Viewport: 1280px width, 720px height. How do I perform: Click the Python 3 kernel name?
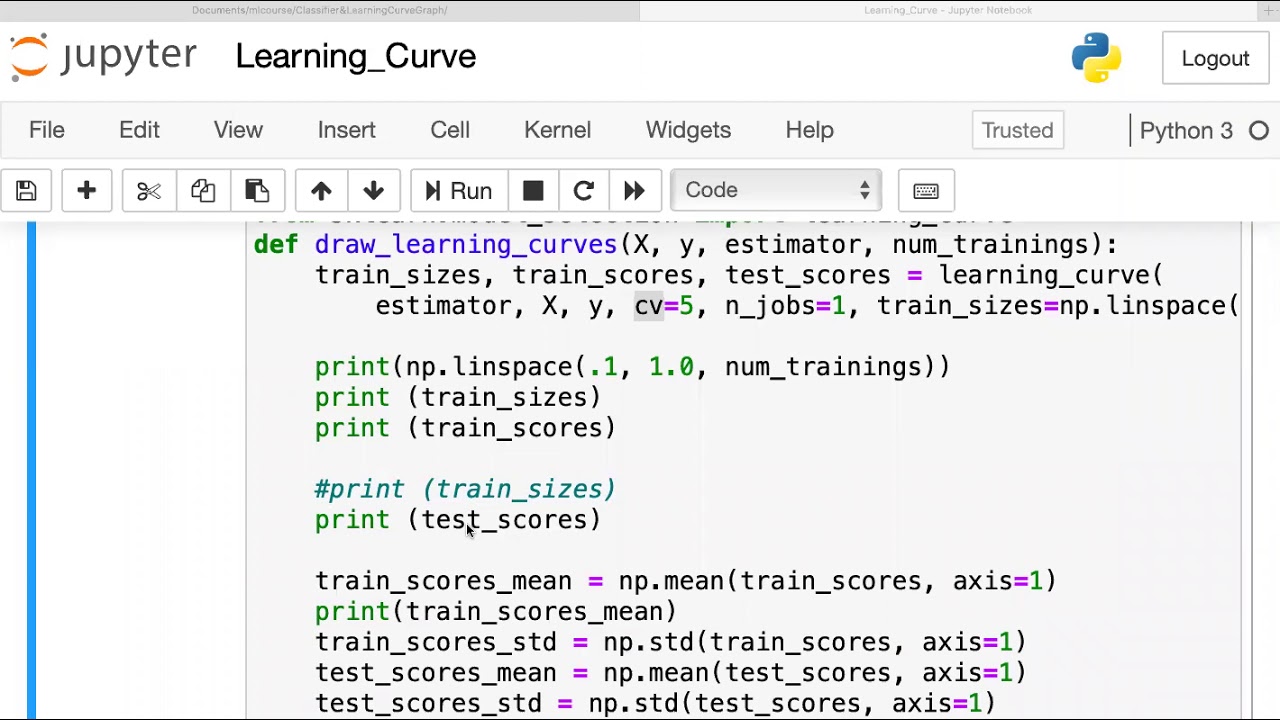(x=1186, y=131)
